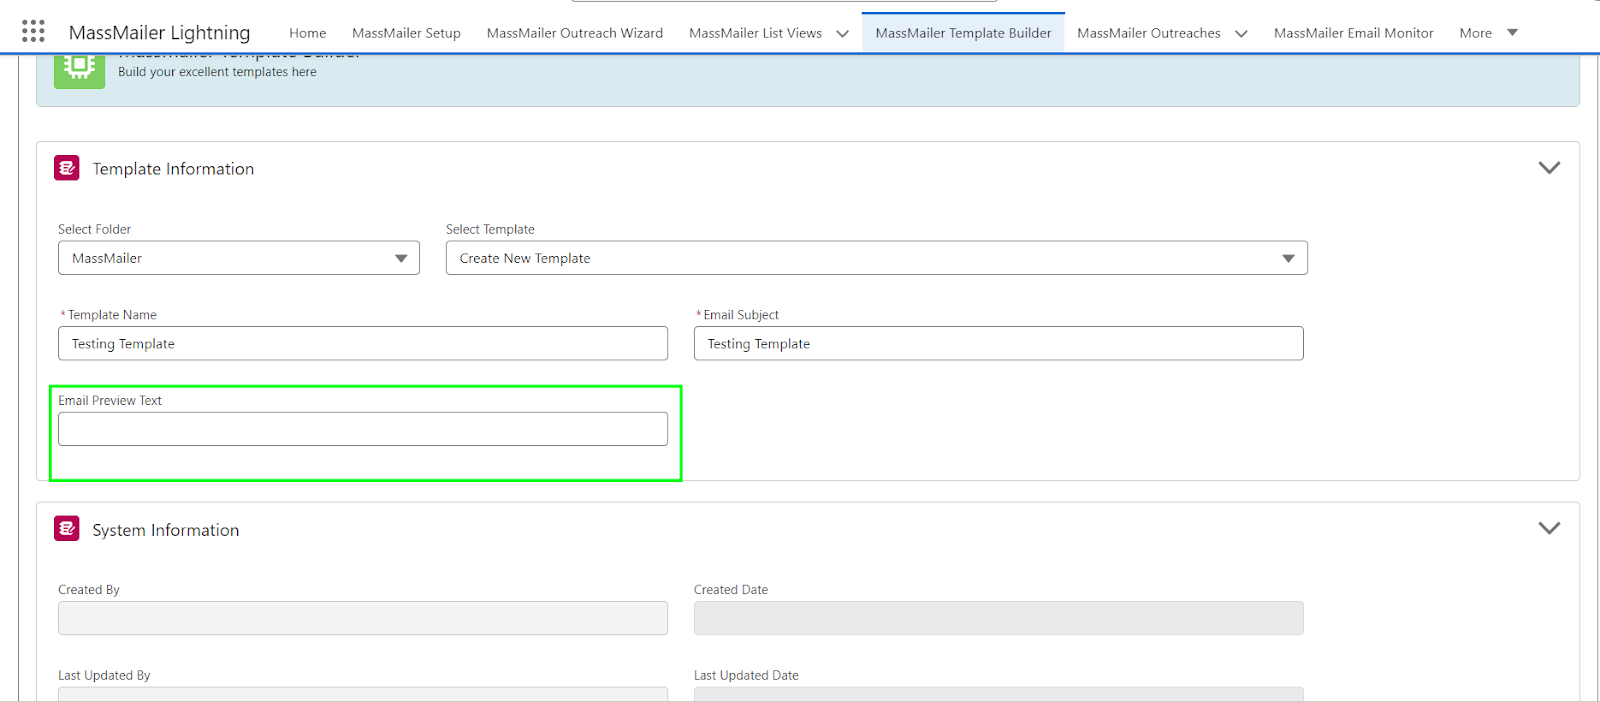Open the Select Folder dropdown showing MassMailer
This screenshot has width=1600, height=702.
239,258
